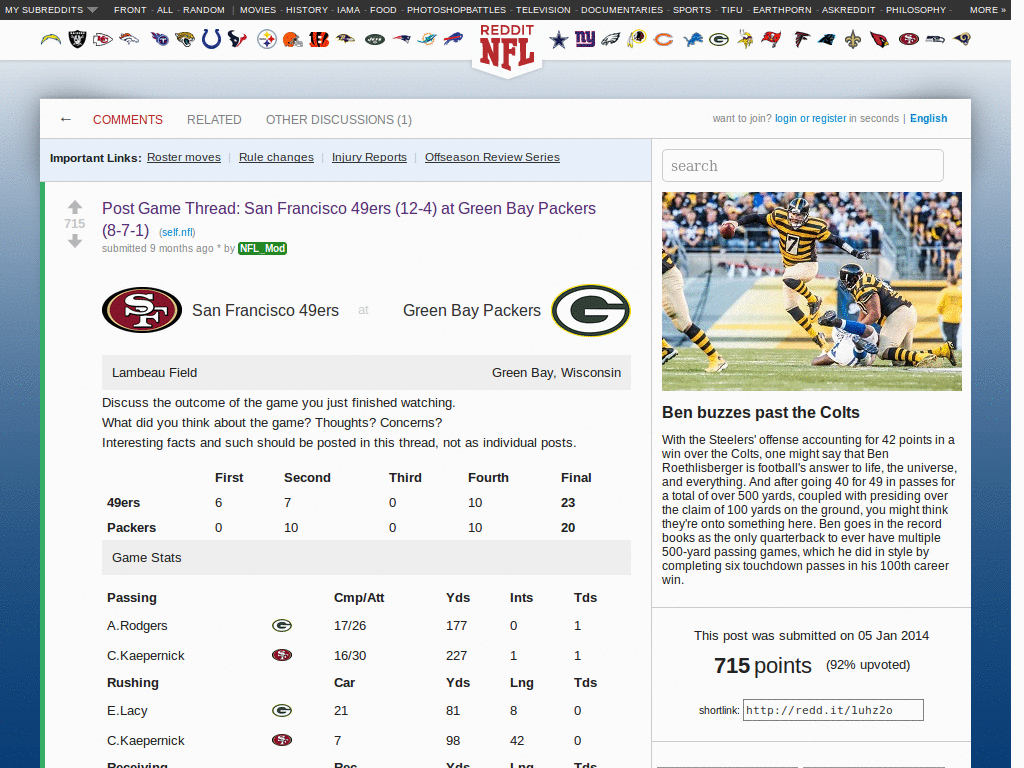1024x768 pixels.
Task: Expand the MY SUBREDDITS dropdown
Action: point(51,10)
